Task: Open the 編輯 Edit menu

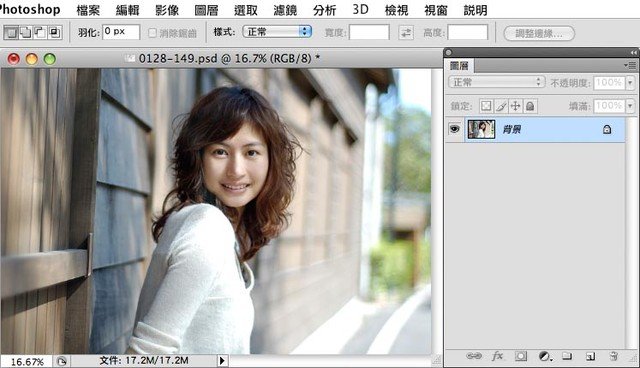Action: click(128, 10)
